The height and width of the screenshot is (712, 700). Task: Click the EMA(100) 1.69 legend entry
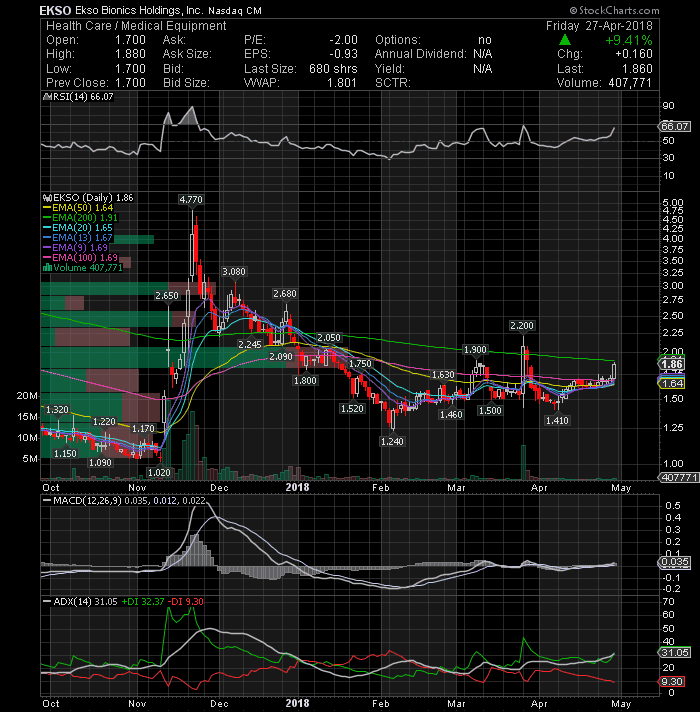[x=80, y=257]
